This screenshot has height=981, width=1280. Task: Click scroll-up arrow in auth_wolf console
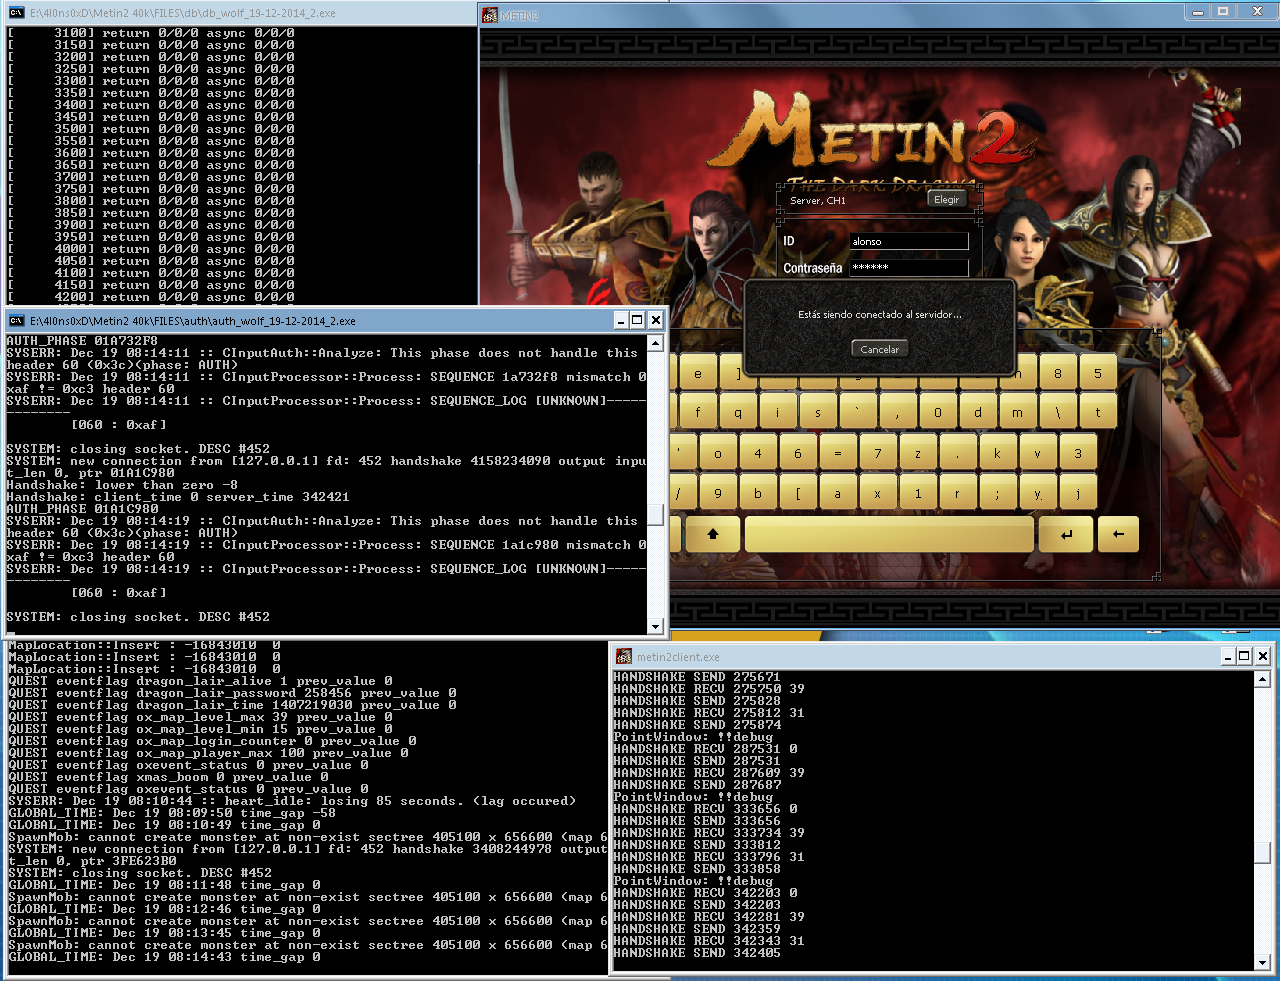[656, 343]
